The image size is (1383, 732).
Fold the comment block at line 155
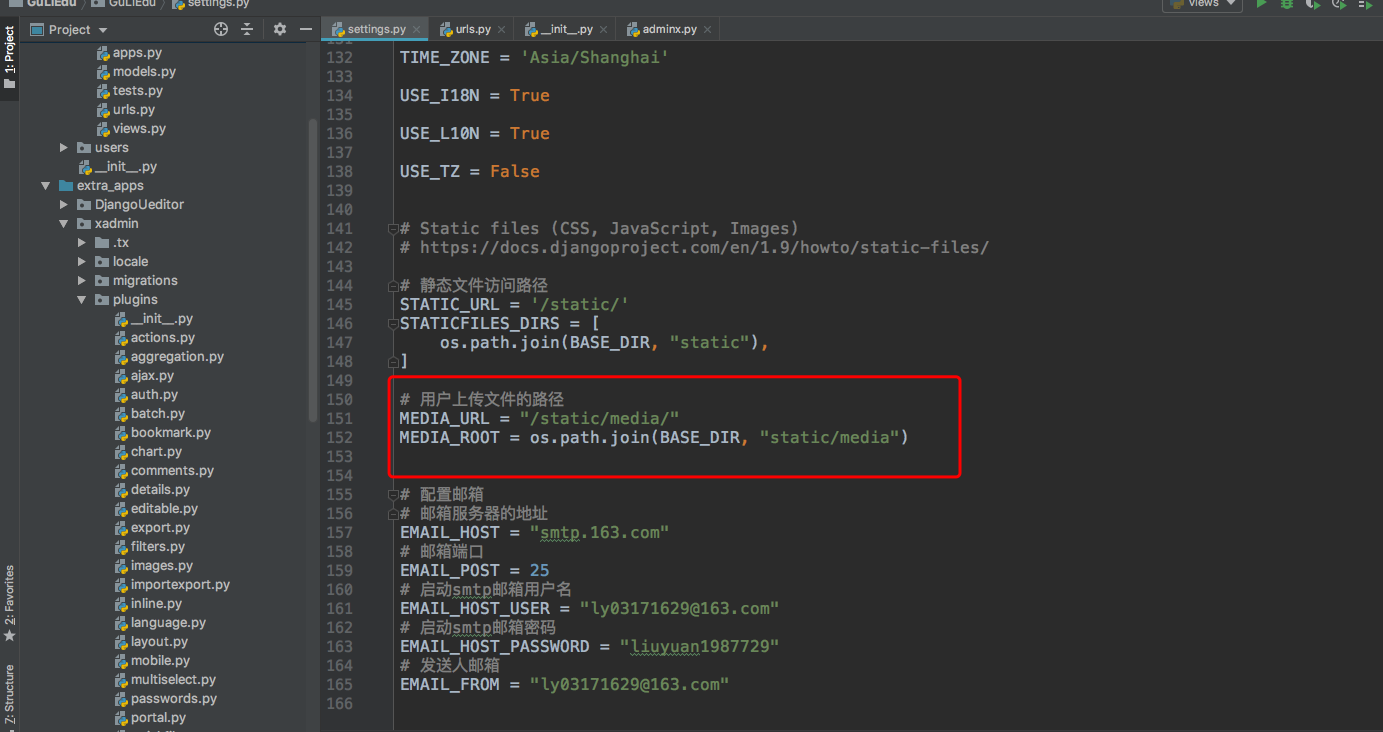click(393, 495)
